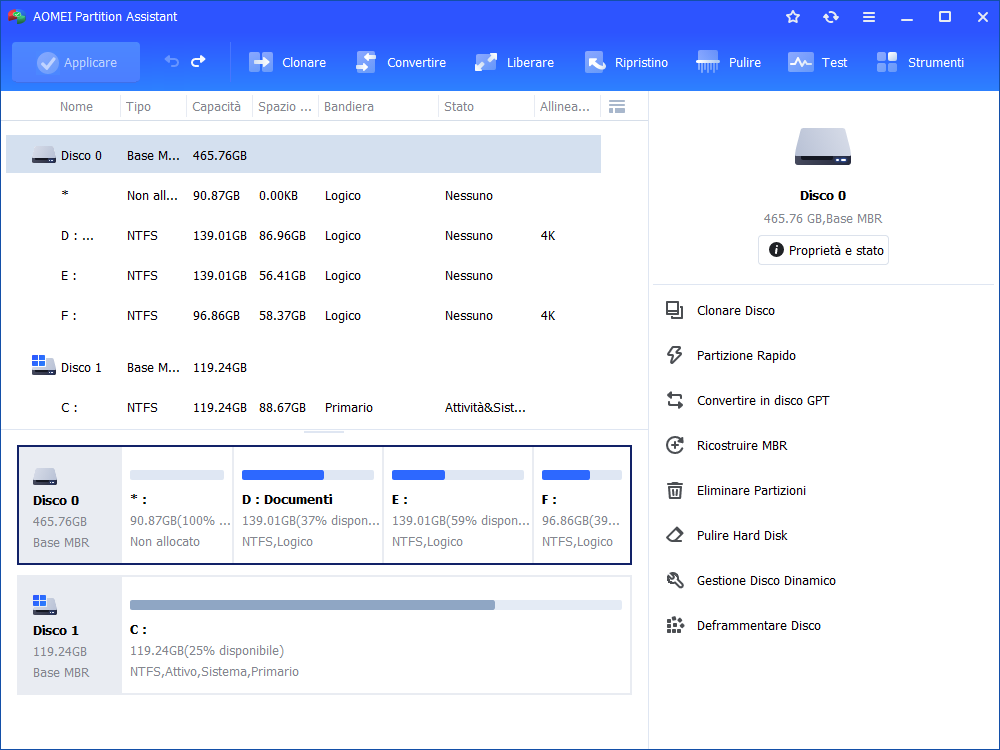Screen dimensions: 1000x750
Task: Open the Convertire toolbar menu
Action: click(x=401, y=62)
